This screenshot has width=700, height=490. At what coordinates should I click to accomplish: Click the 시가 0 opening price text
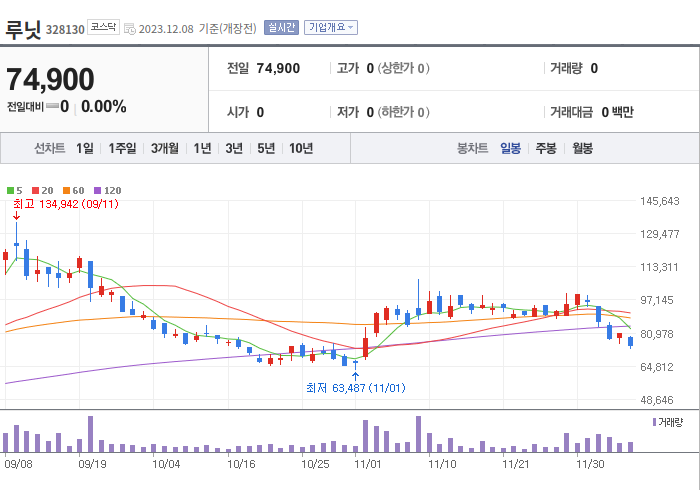(245, 112)
